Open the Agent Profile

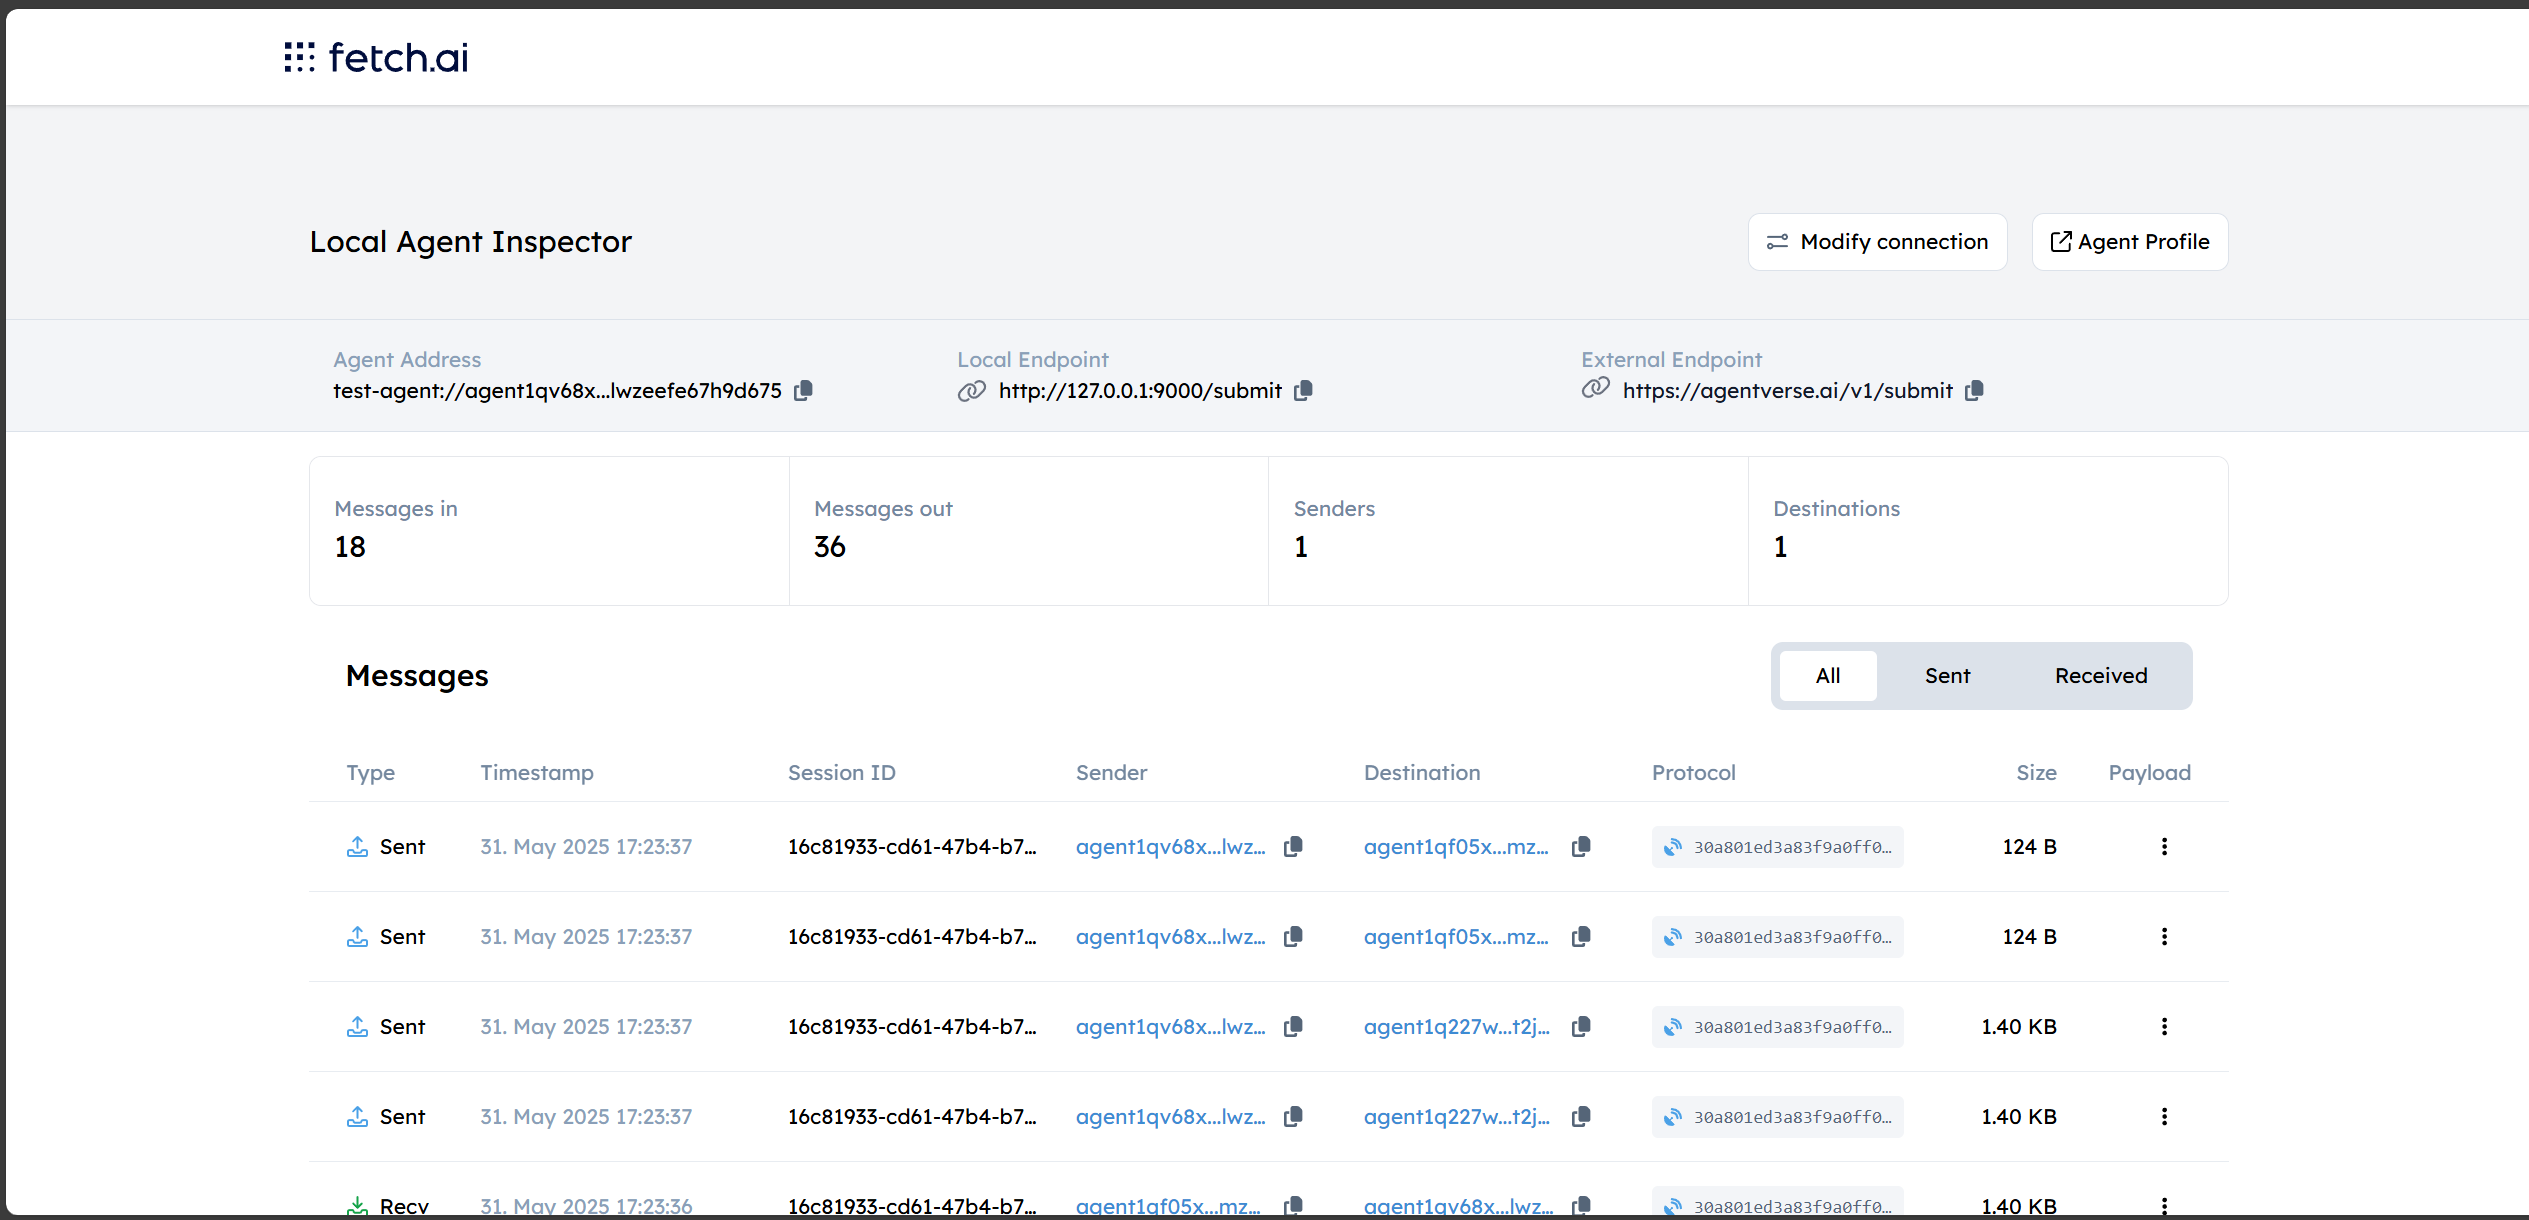click(x=2129, y=241)
